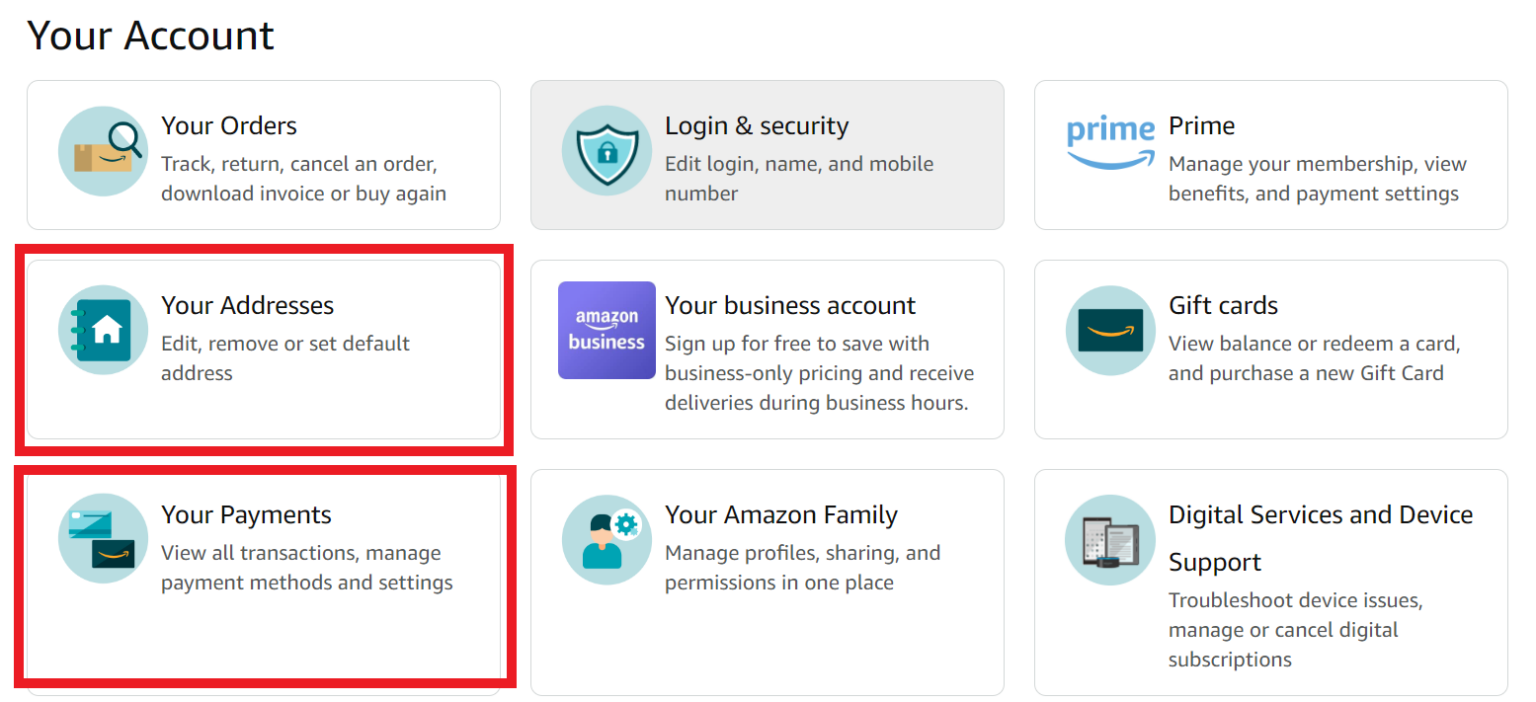Click the Prime smile logo

click(1109, 140)
